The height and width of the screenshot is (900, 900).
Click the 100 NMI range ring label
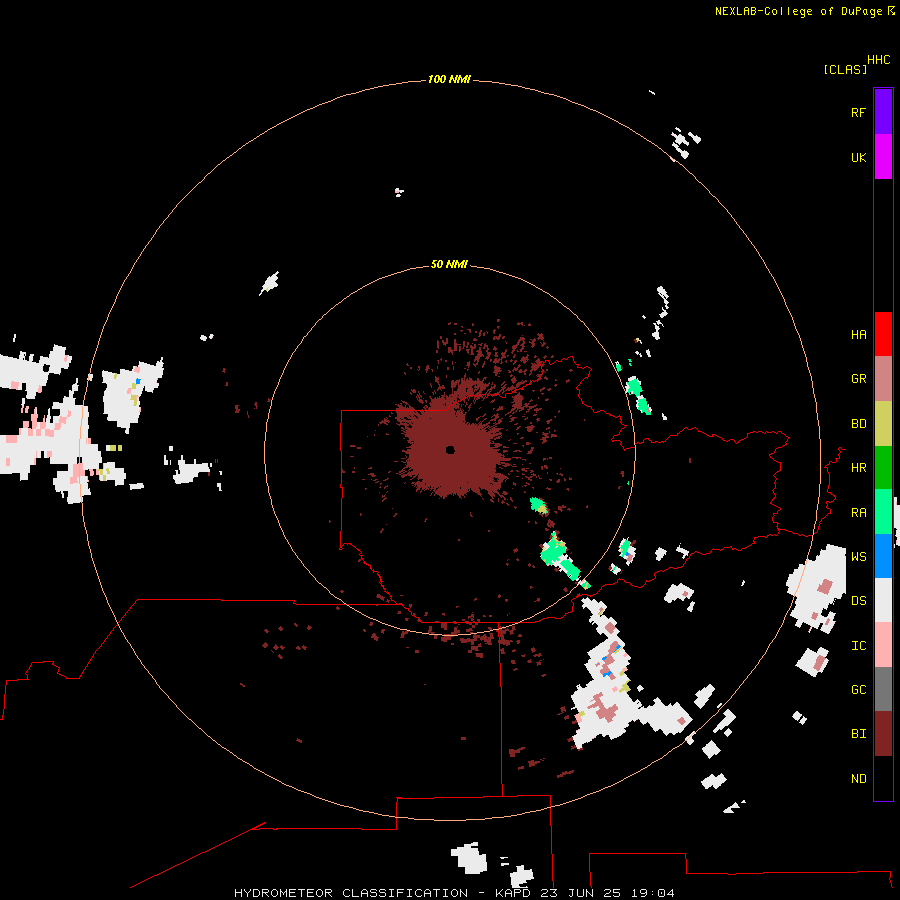(x=449, y=79)
